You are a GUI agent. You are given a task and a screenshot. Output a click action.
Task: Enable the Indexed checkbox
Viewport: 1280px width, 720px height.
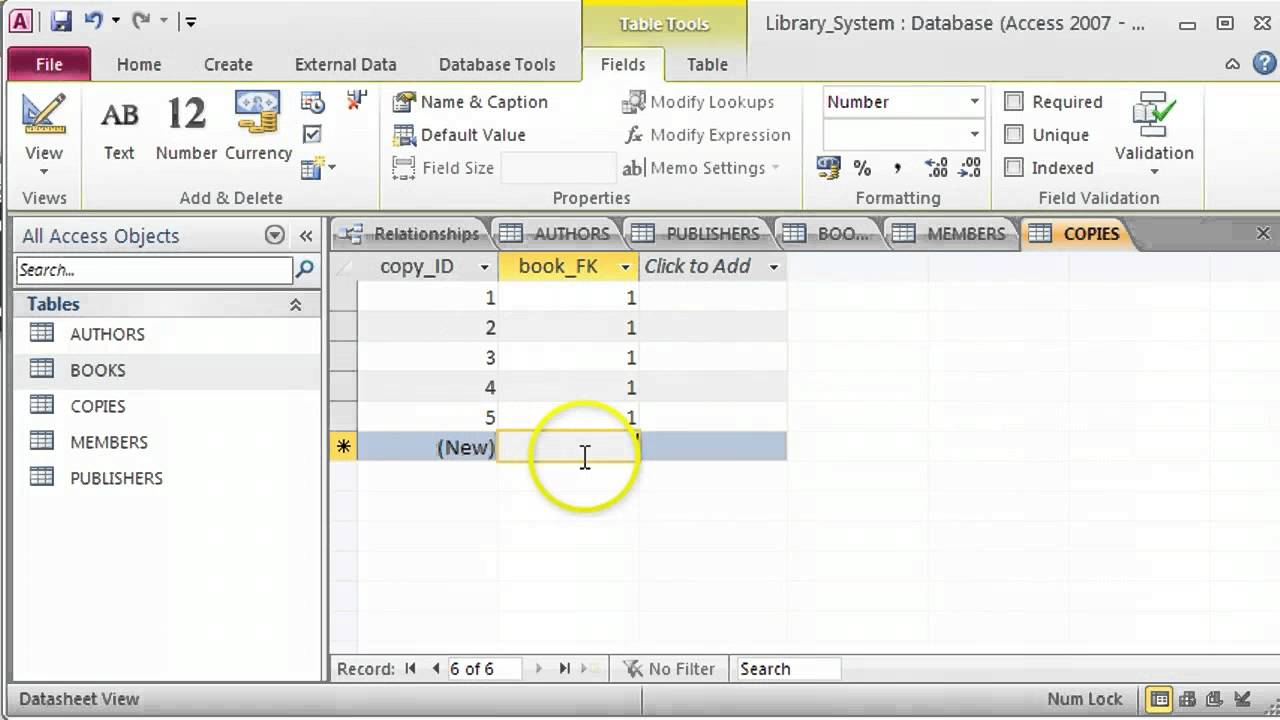[1014, 168]
